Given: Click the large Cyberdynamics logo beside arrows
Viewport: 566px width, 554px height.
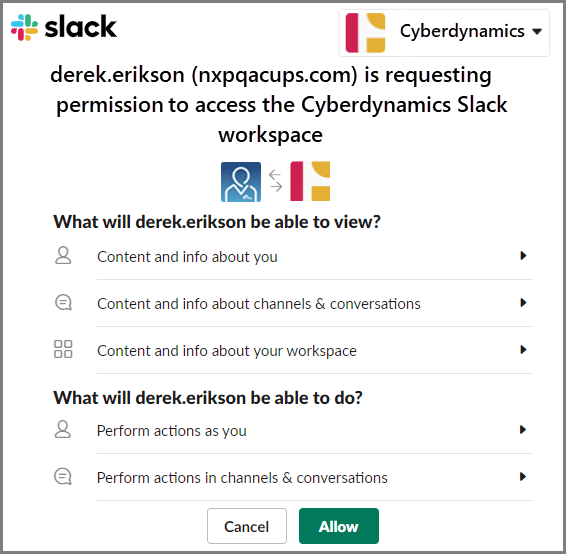Looking at the screenshot, I should point(310,181).
